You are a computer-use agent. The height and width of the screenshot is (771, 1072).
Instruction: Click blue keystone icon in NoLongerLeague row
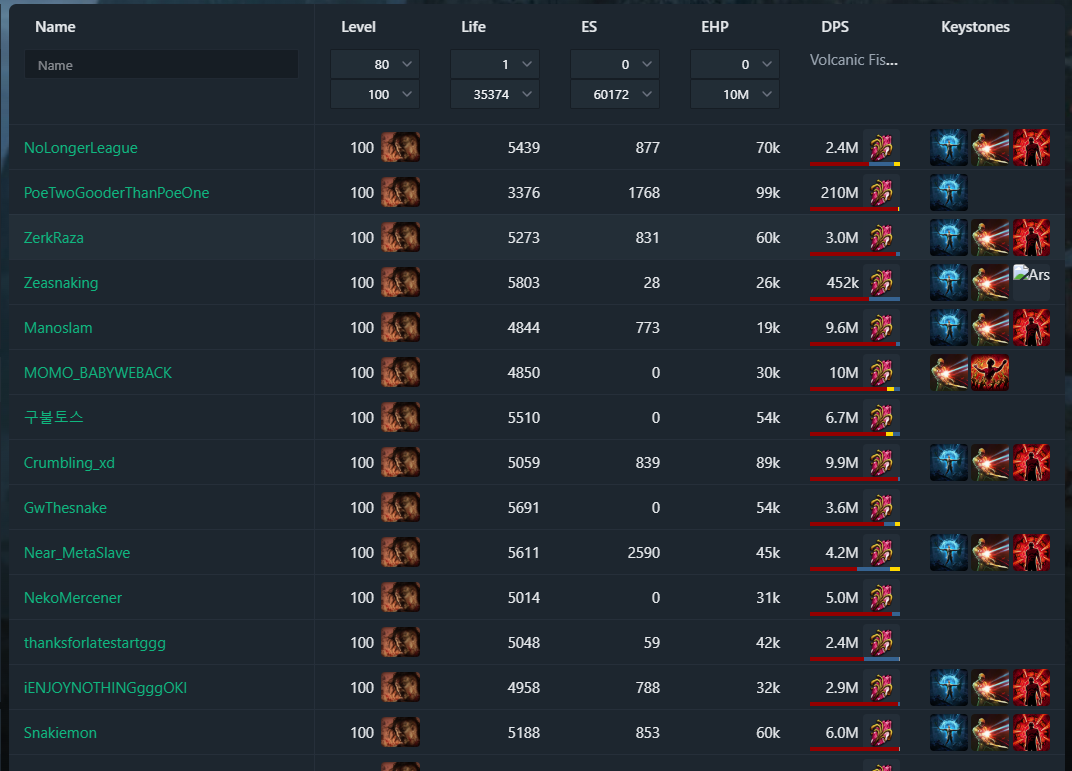point(949,148)
